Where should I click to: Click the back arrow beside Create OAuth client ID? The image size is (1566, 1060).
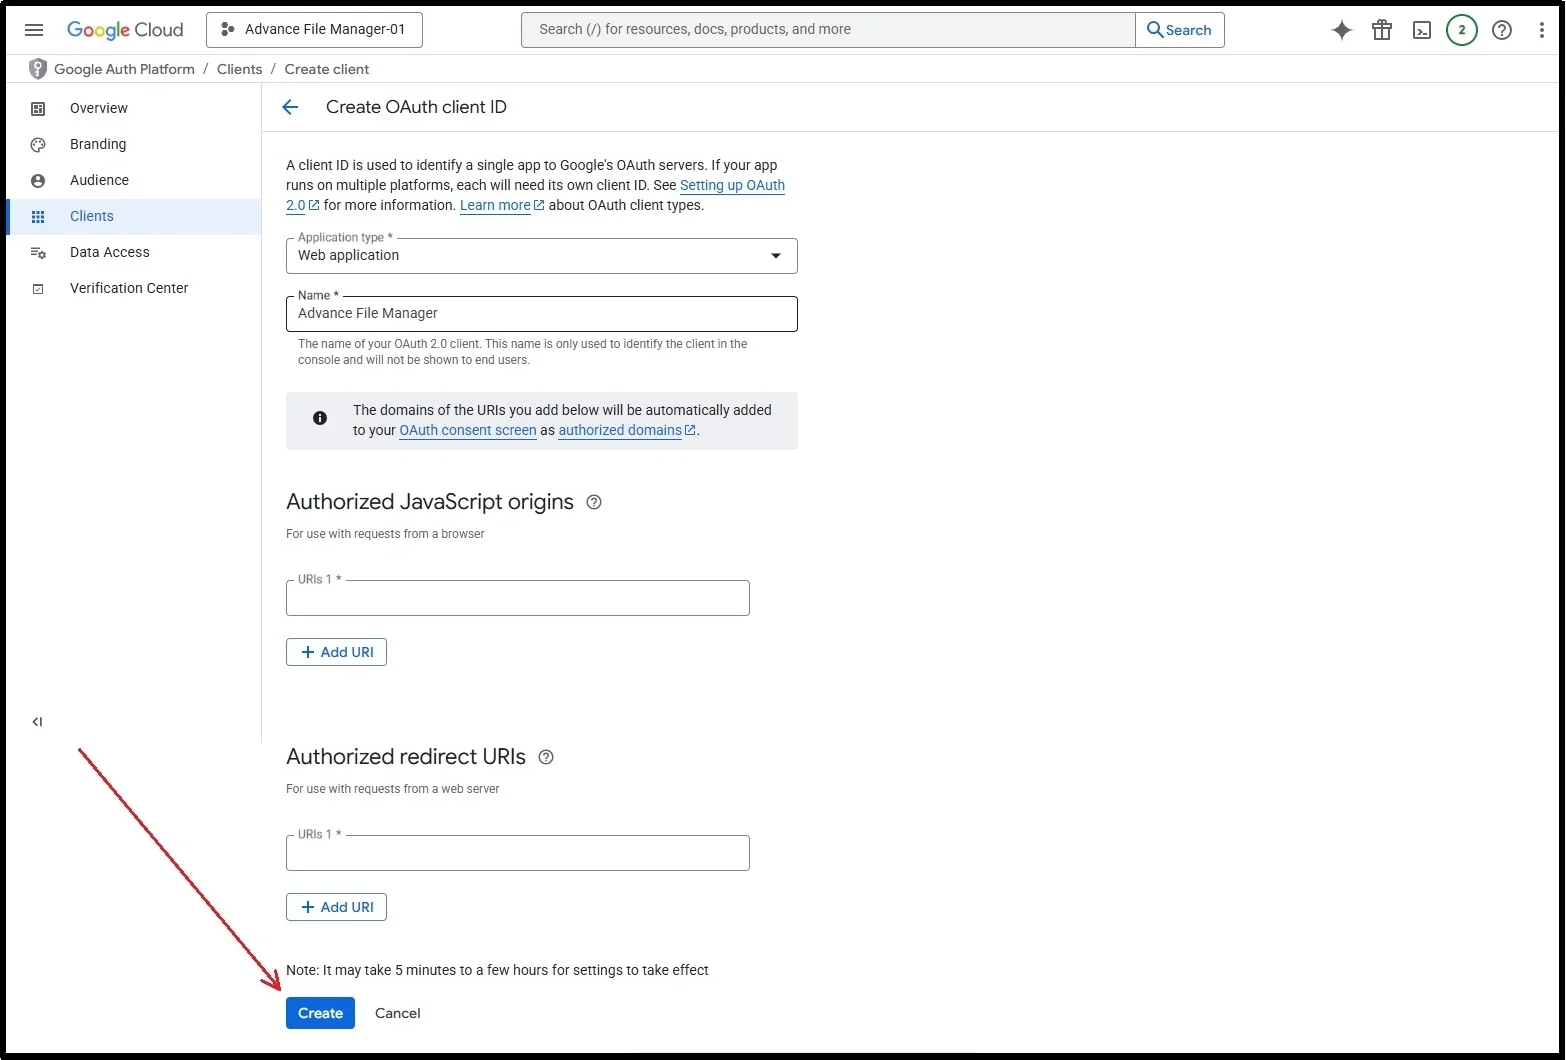(x=290, y=107)
